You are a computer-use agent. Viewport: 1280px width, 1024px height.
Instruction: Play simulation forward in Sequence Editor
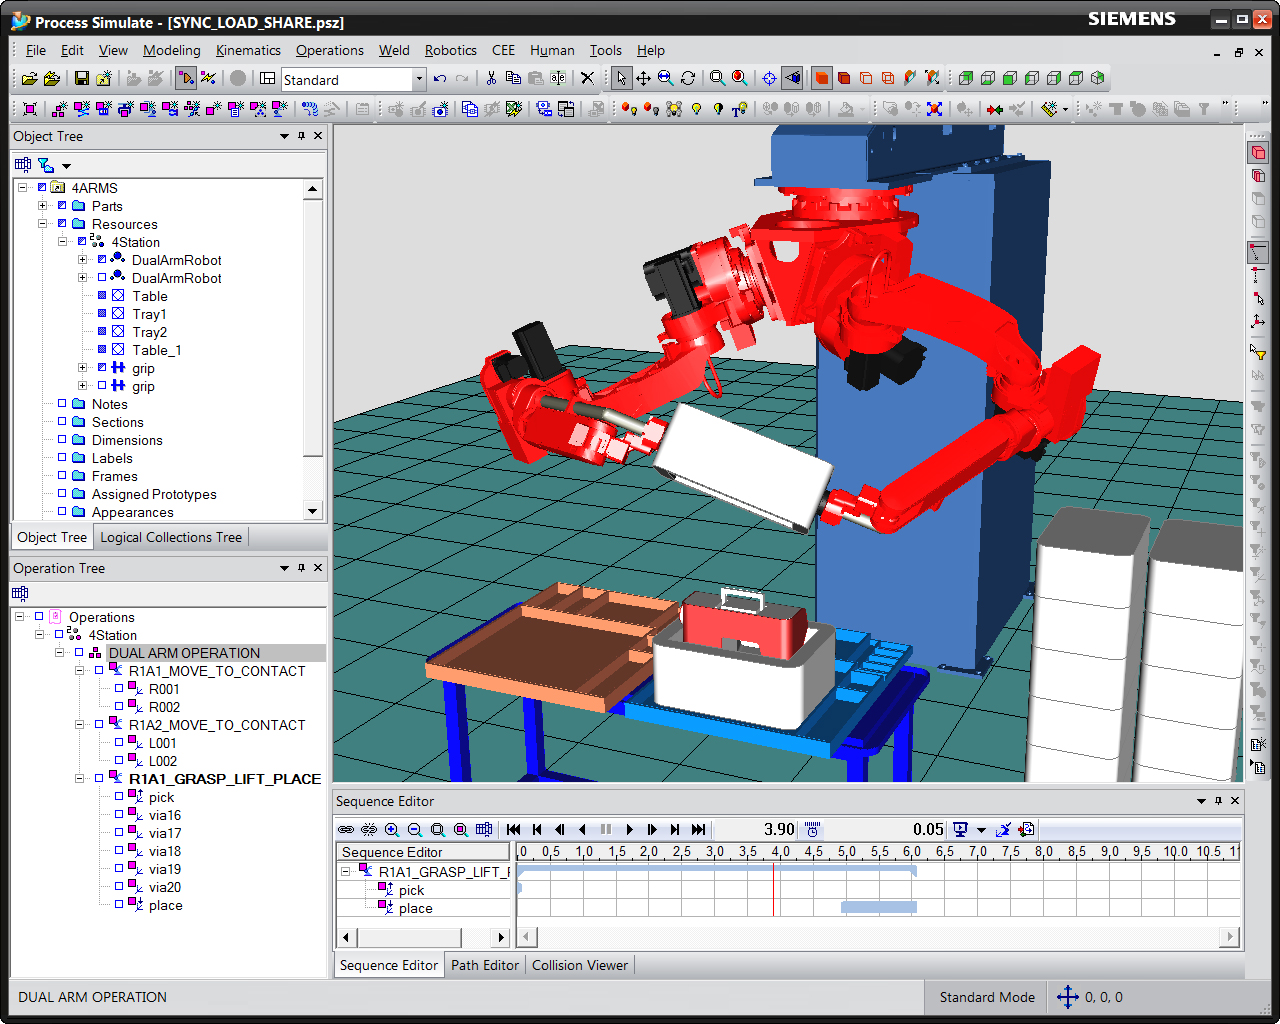click(629, 829)
